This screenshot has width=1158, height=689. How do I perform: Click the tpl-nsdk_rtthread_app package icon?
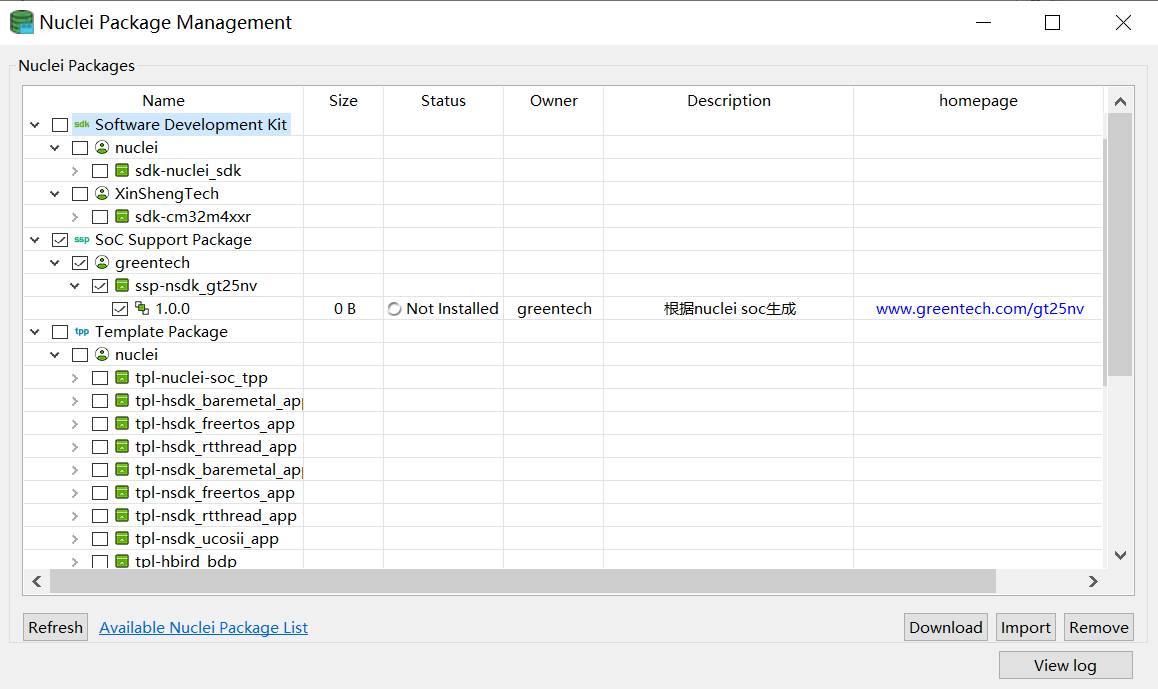pyautogui.click(x=123, y=515)
